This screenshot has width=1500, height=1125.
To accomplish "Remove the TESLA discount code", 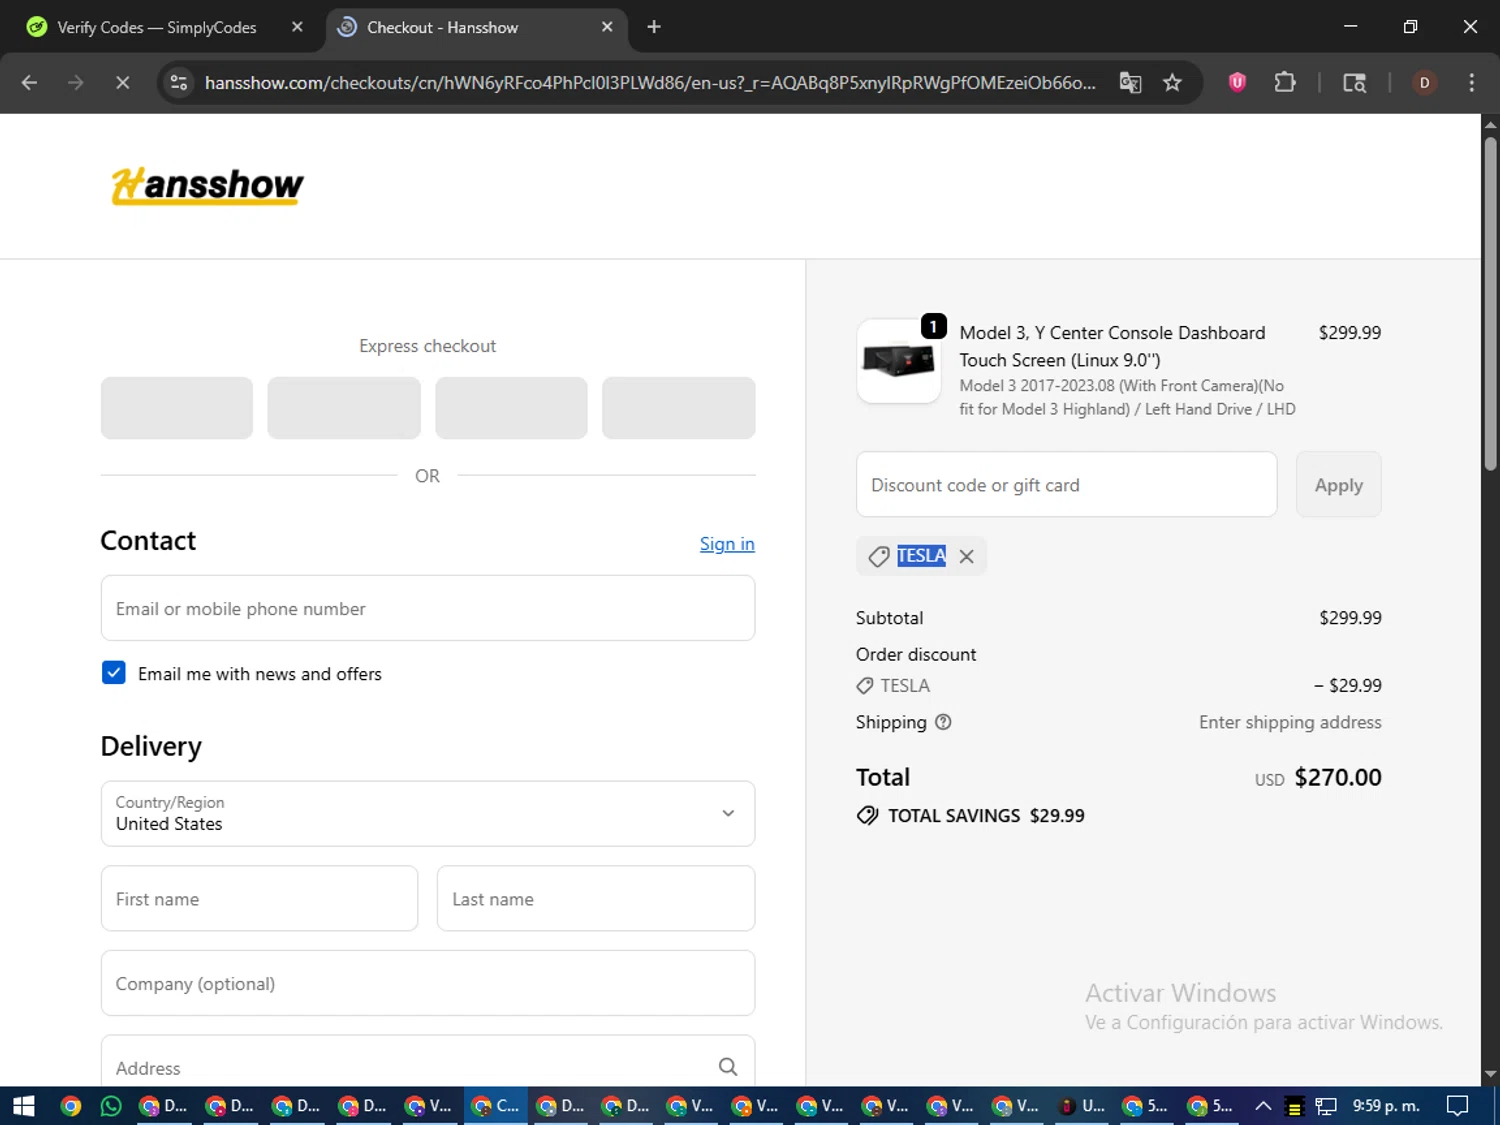I will [966, 557].
